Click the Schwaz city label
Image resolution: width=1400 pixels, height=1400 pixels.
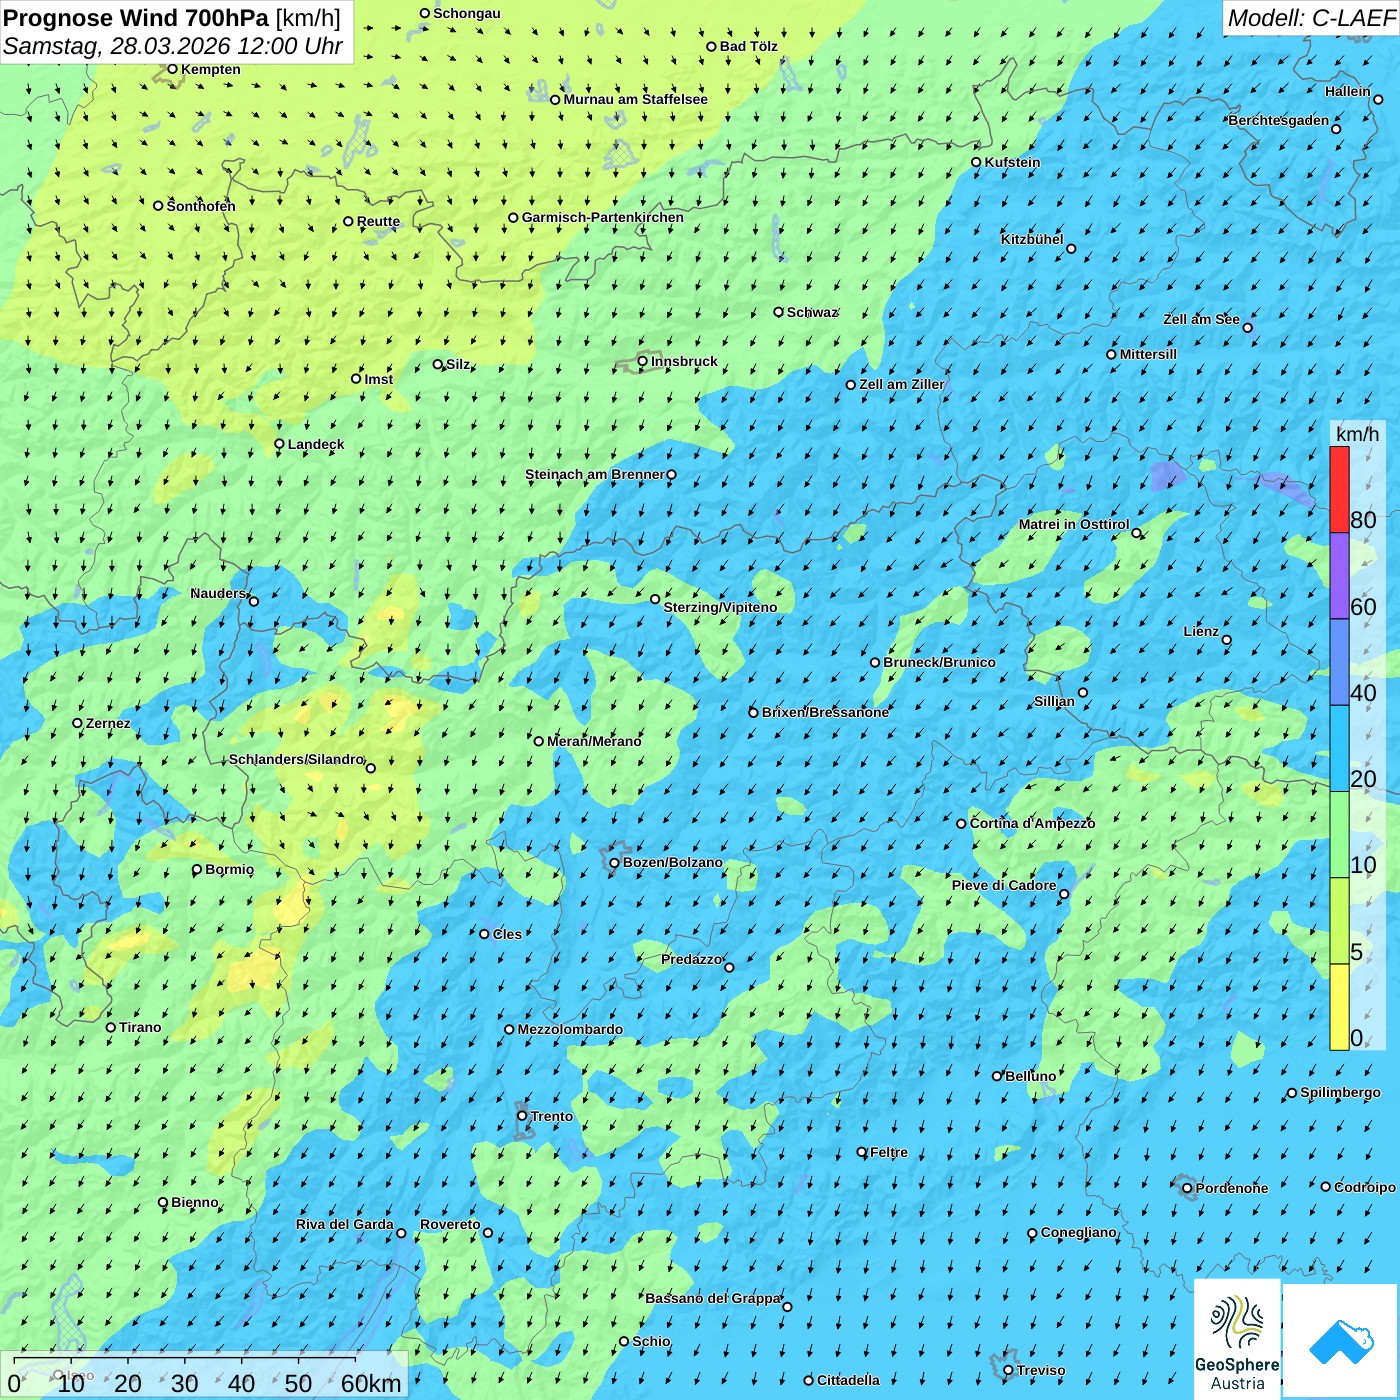[812, 312]
